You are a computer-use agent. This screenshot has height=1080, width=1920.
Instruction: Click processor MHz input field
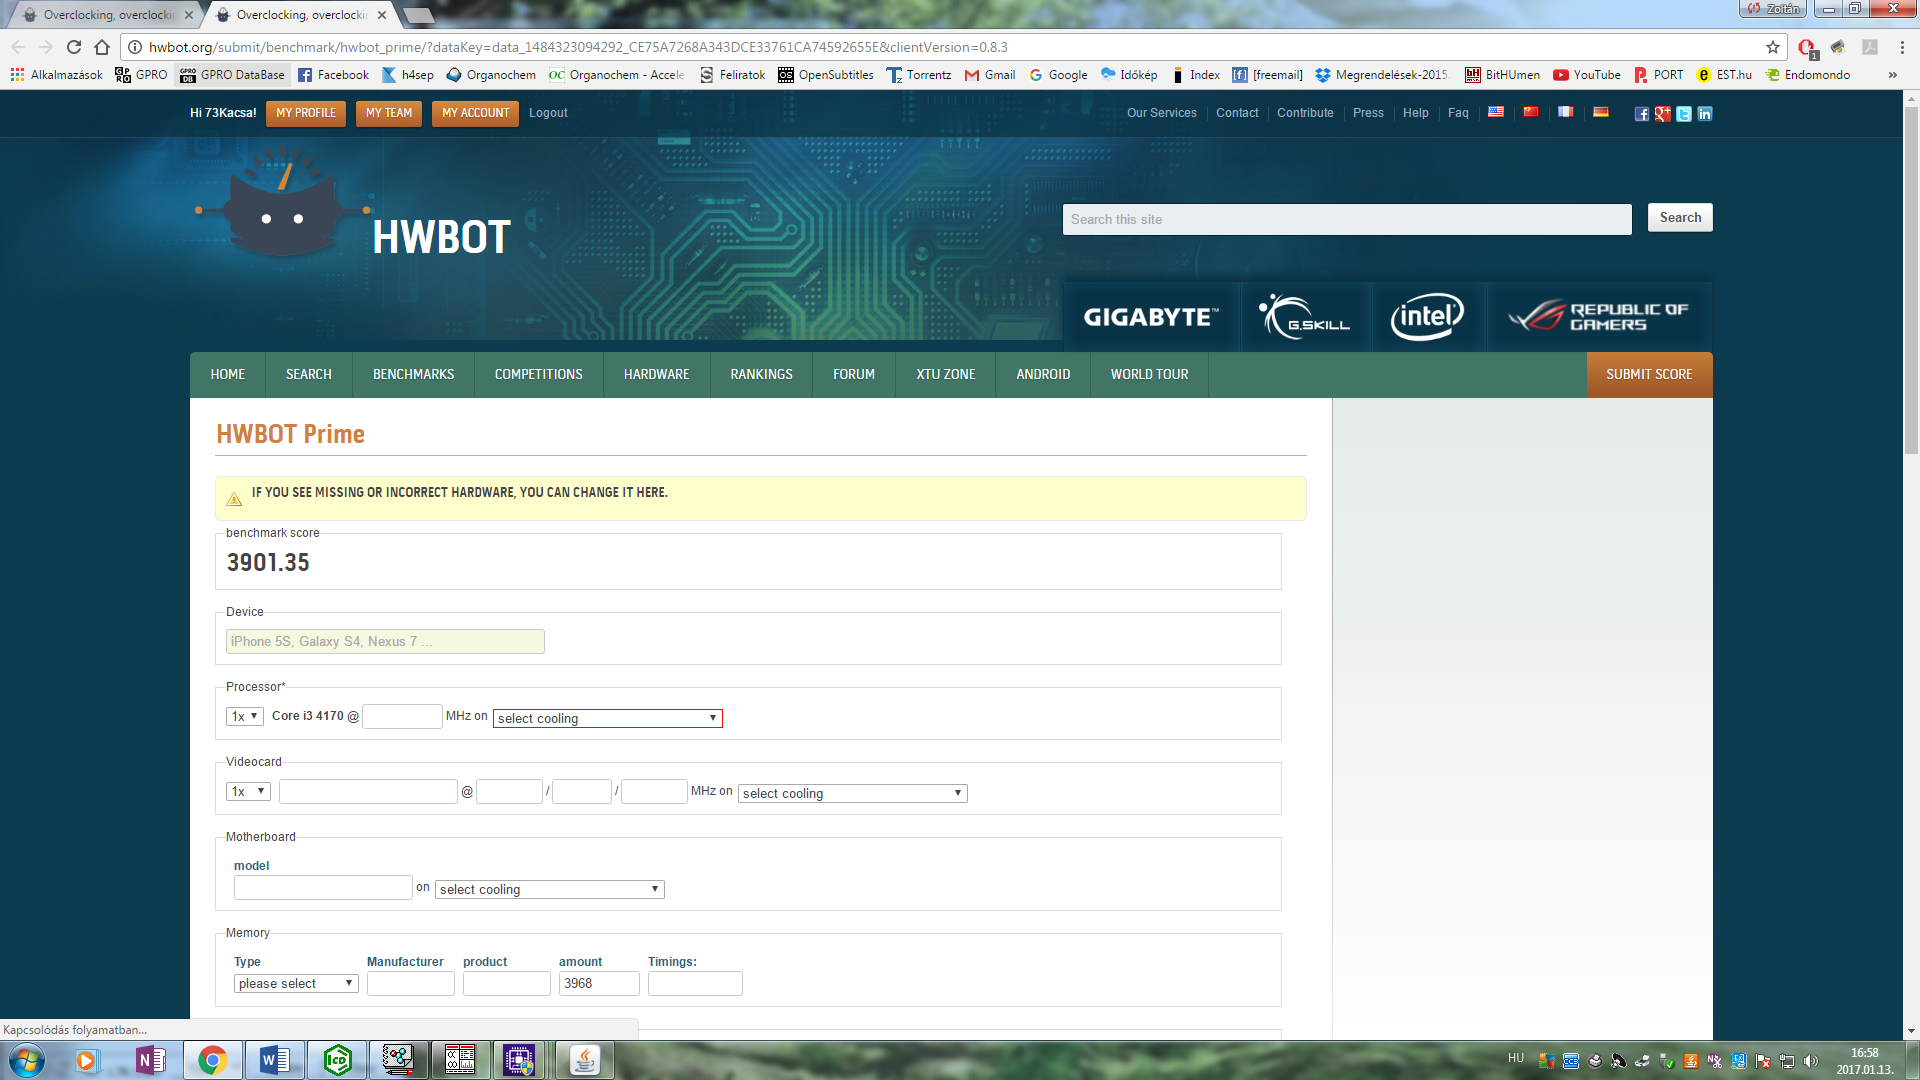402,716
